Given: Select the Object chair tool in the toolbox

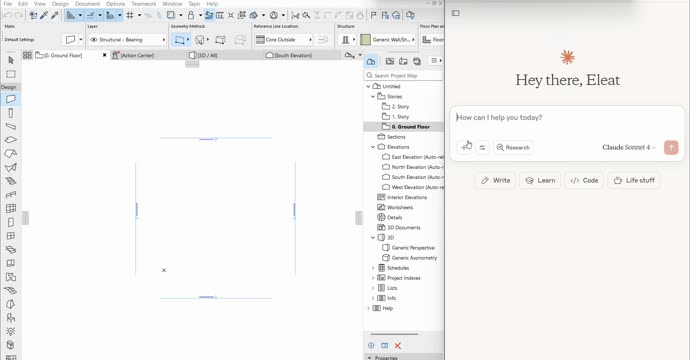Looking at the screenshot, I should 11,318.
